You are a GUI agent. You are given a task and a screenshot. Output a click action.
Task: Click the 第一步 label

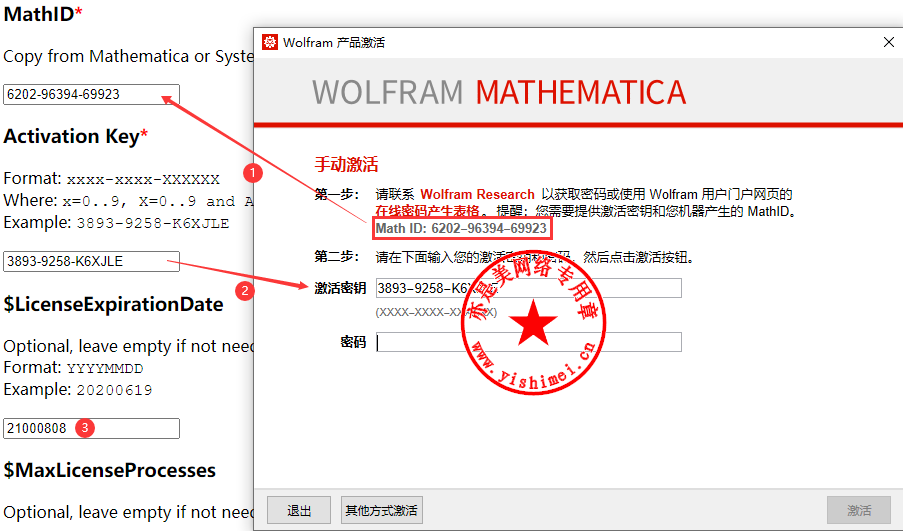(337, 194)
